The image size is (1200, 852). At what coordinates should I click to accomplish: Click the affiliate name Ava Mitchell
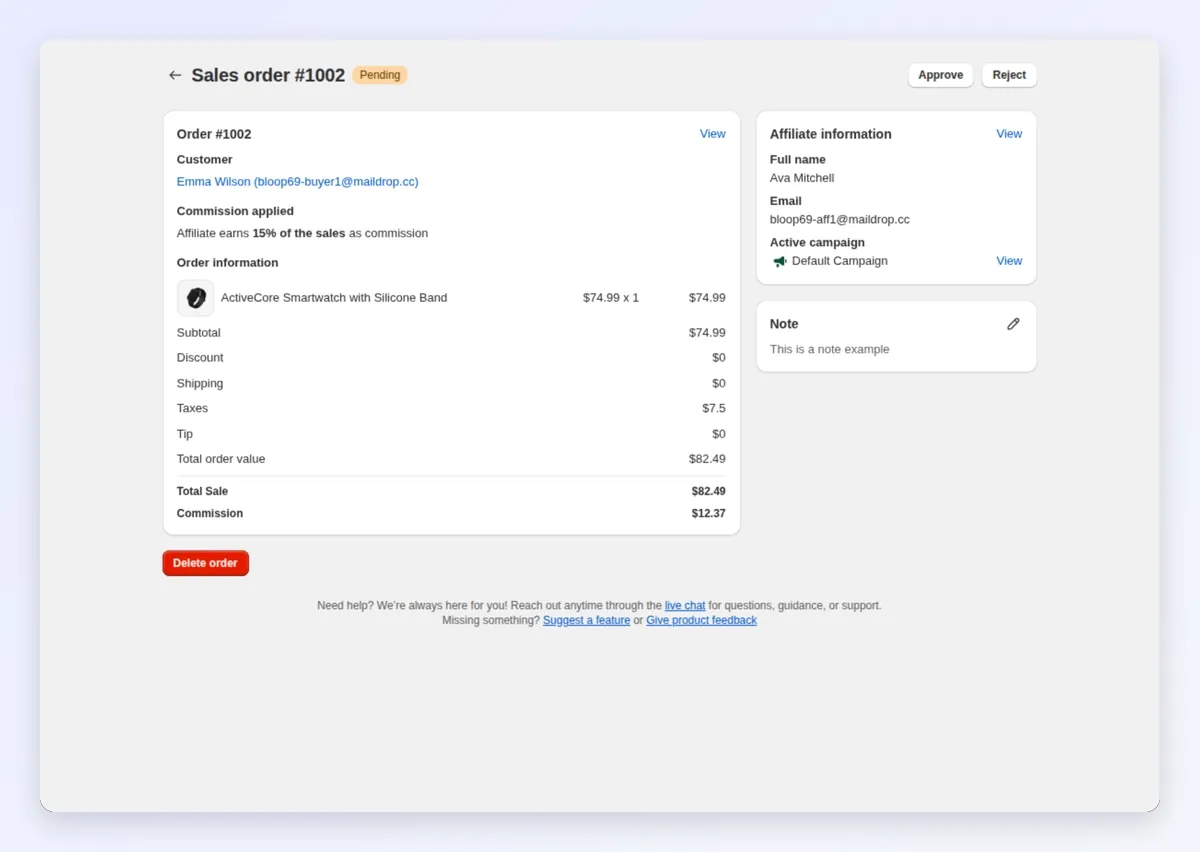click(x=802, y=178)
